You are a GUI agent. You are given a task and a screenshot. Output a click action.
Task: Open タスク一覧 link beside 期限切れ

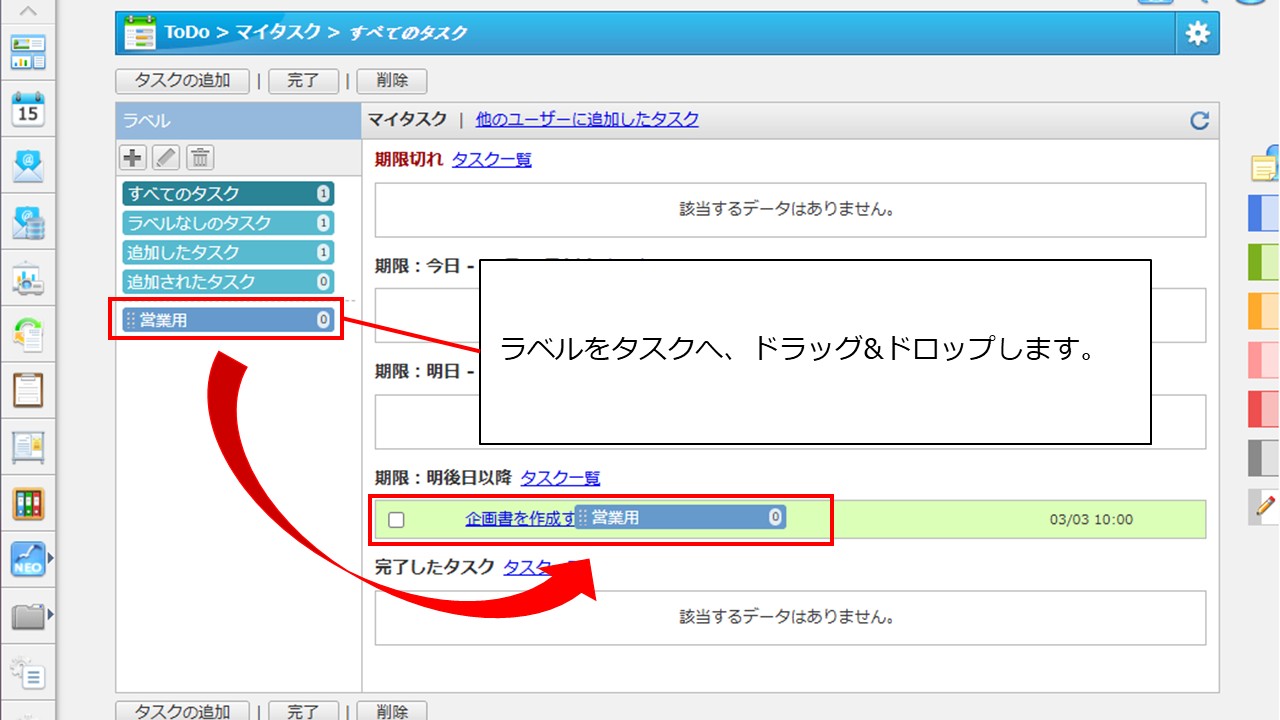492,160
